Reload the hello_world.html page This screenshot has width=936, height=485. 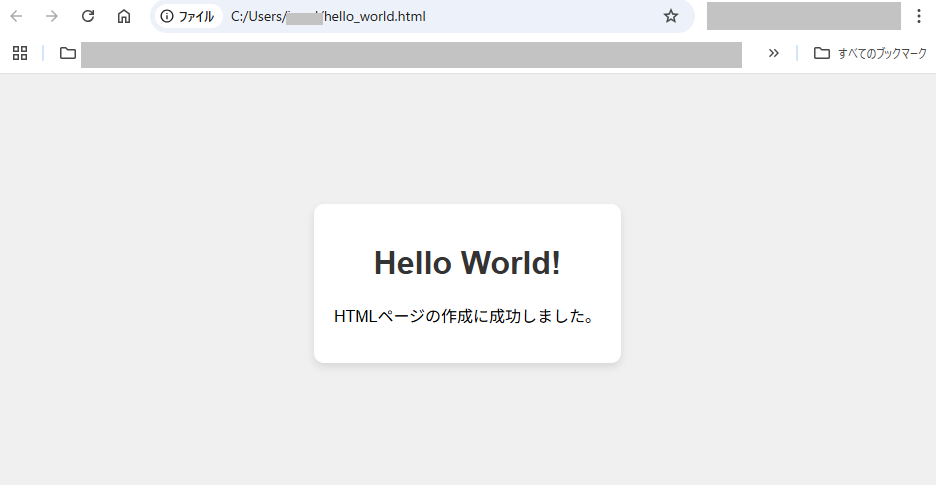coord(88,16)
